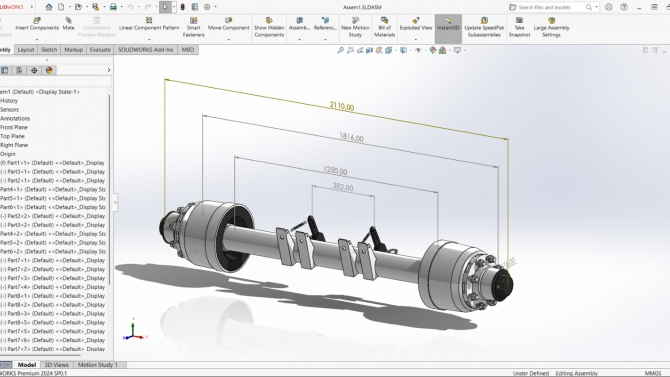Activate the Select cursor tool

click(165, 7)
